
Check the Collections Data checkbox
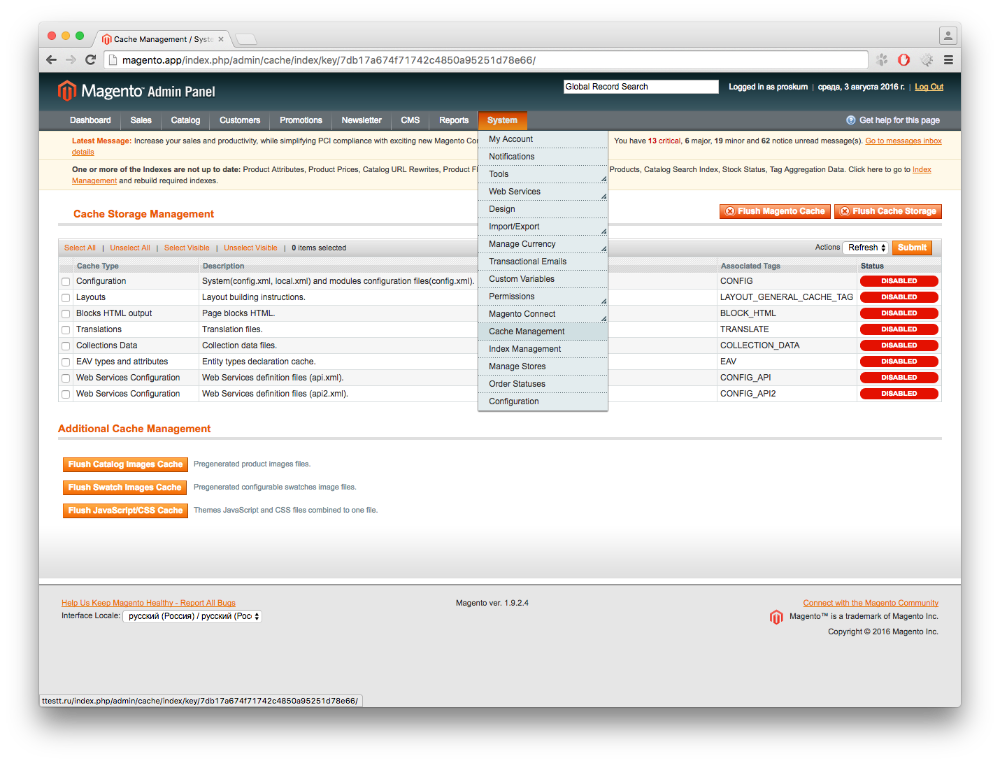point(66,346)
